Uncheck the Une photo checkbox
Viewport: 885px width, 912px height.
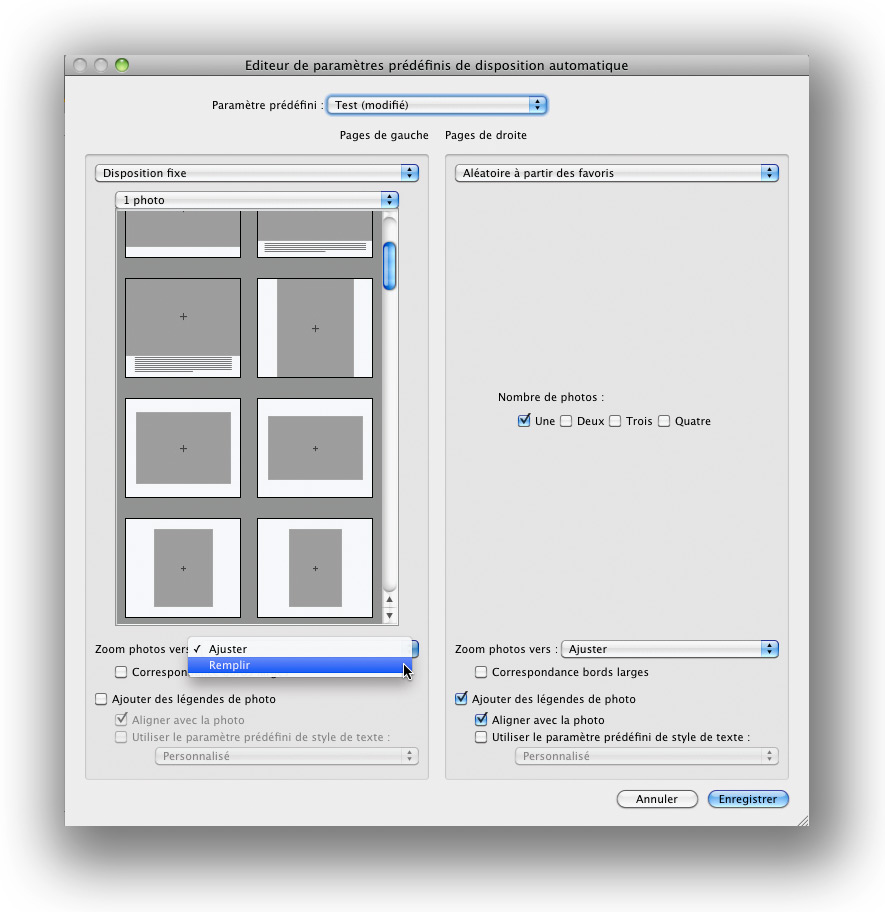pyautogui.click(x=524, y=421)
